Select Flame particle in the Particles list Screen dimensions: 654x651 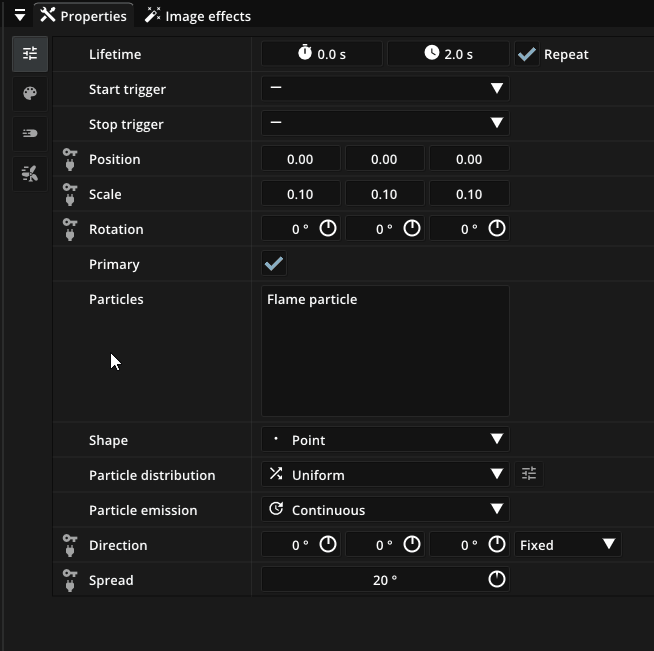pyautogui.click(x=312, y=299)
